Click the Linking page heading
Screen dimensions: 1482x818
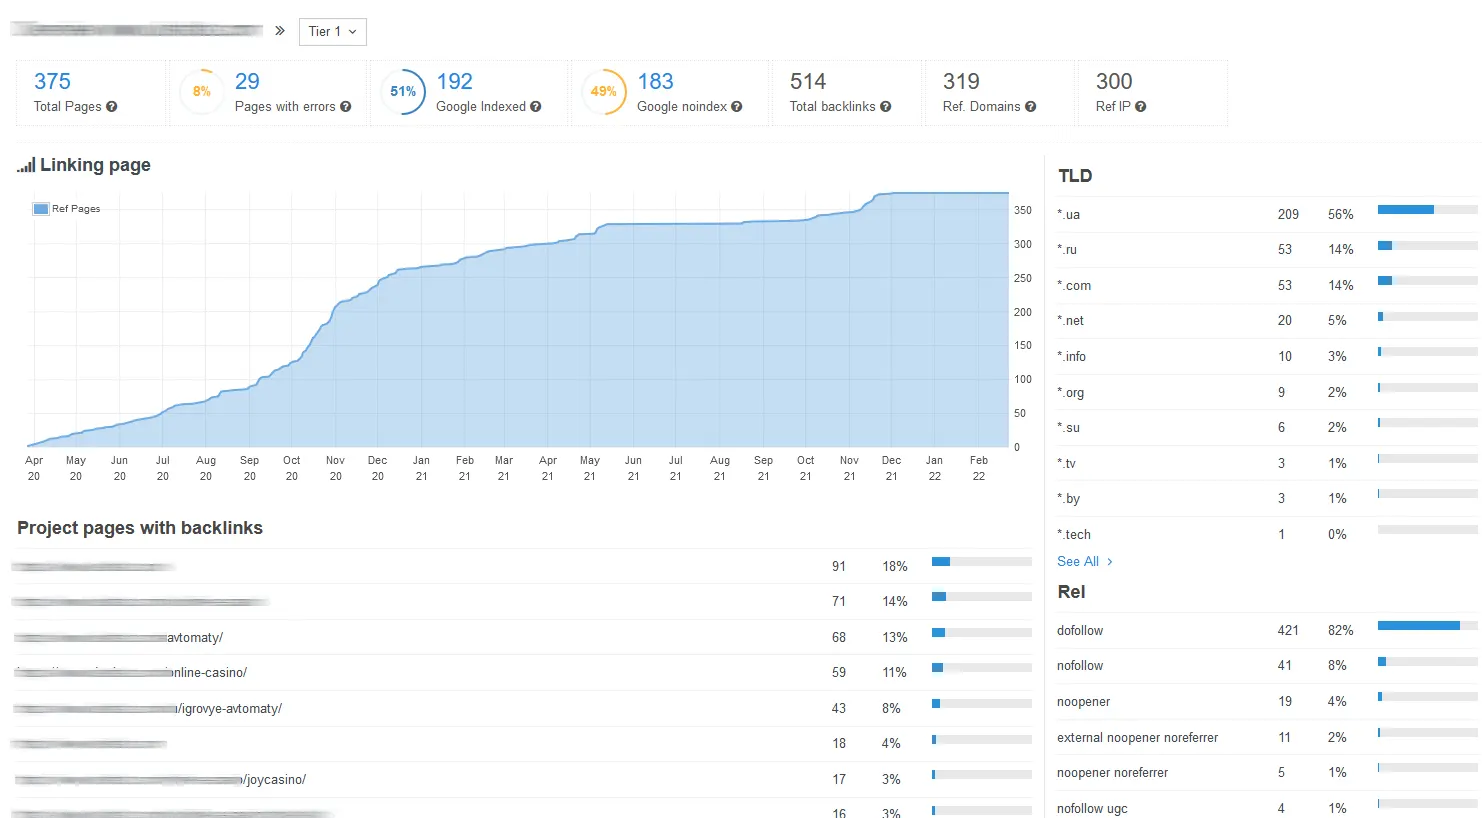pyautogui.click(x=95, y=165)
